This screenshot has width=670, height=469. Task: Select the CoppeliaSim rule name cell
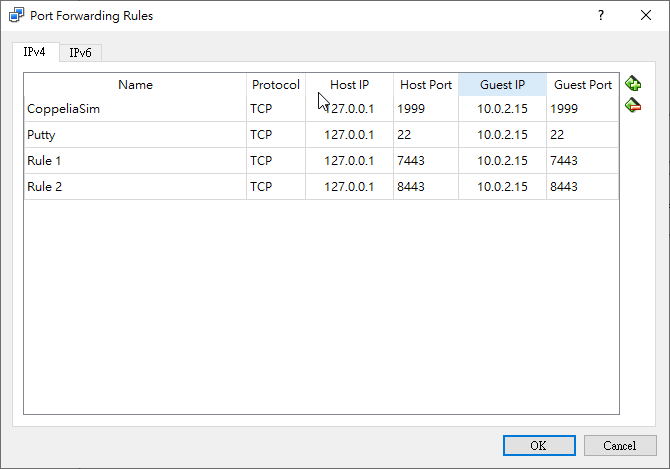click(135, 109)
